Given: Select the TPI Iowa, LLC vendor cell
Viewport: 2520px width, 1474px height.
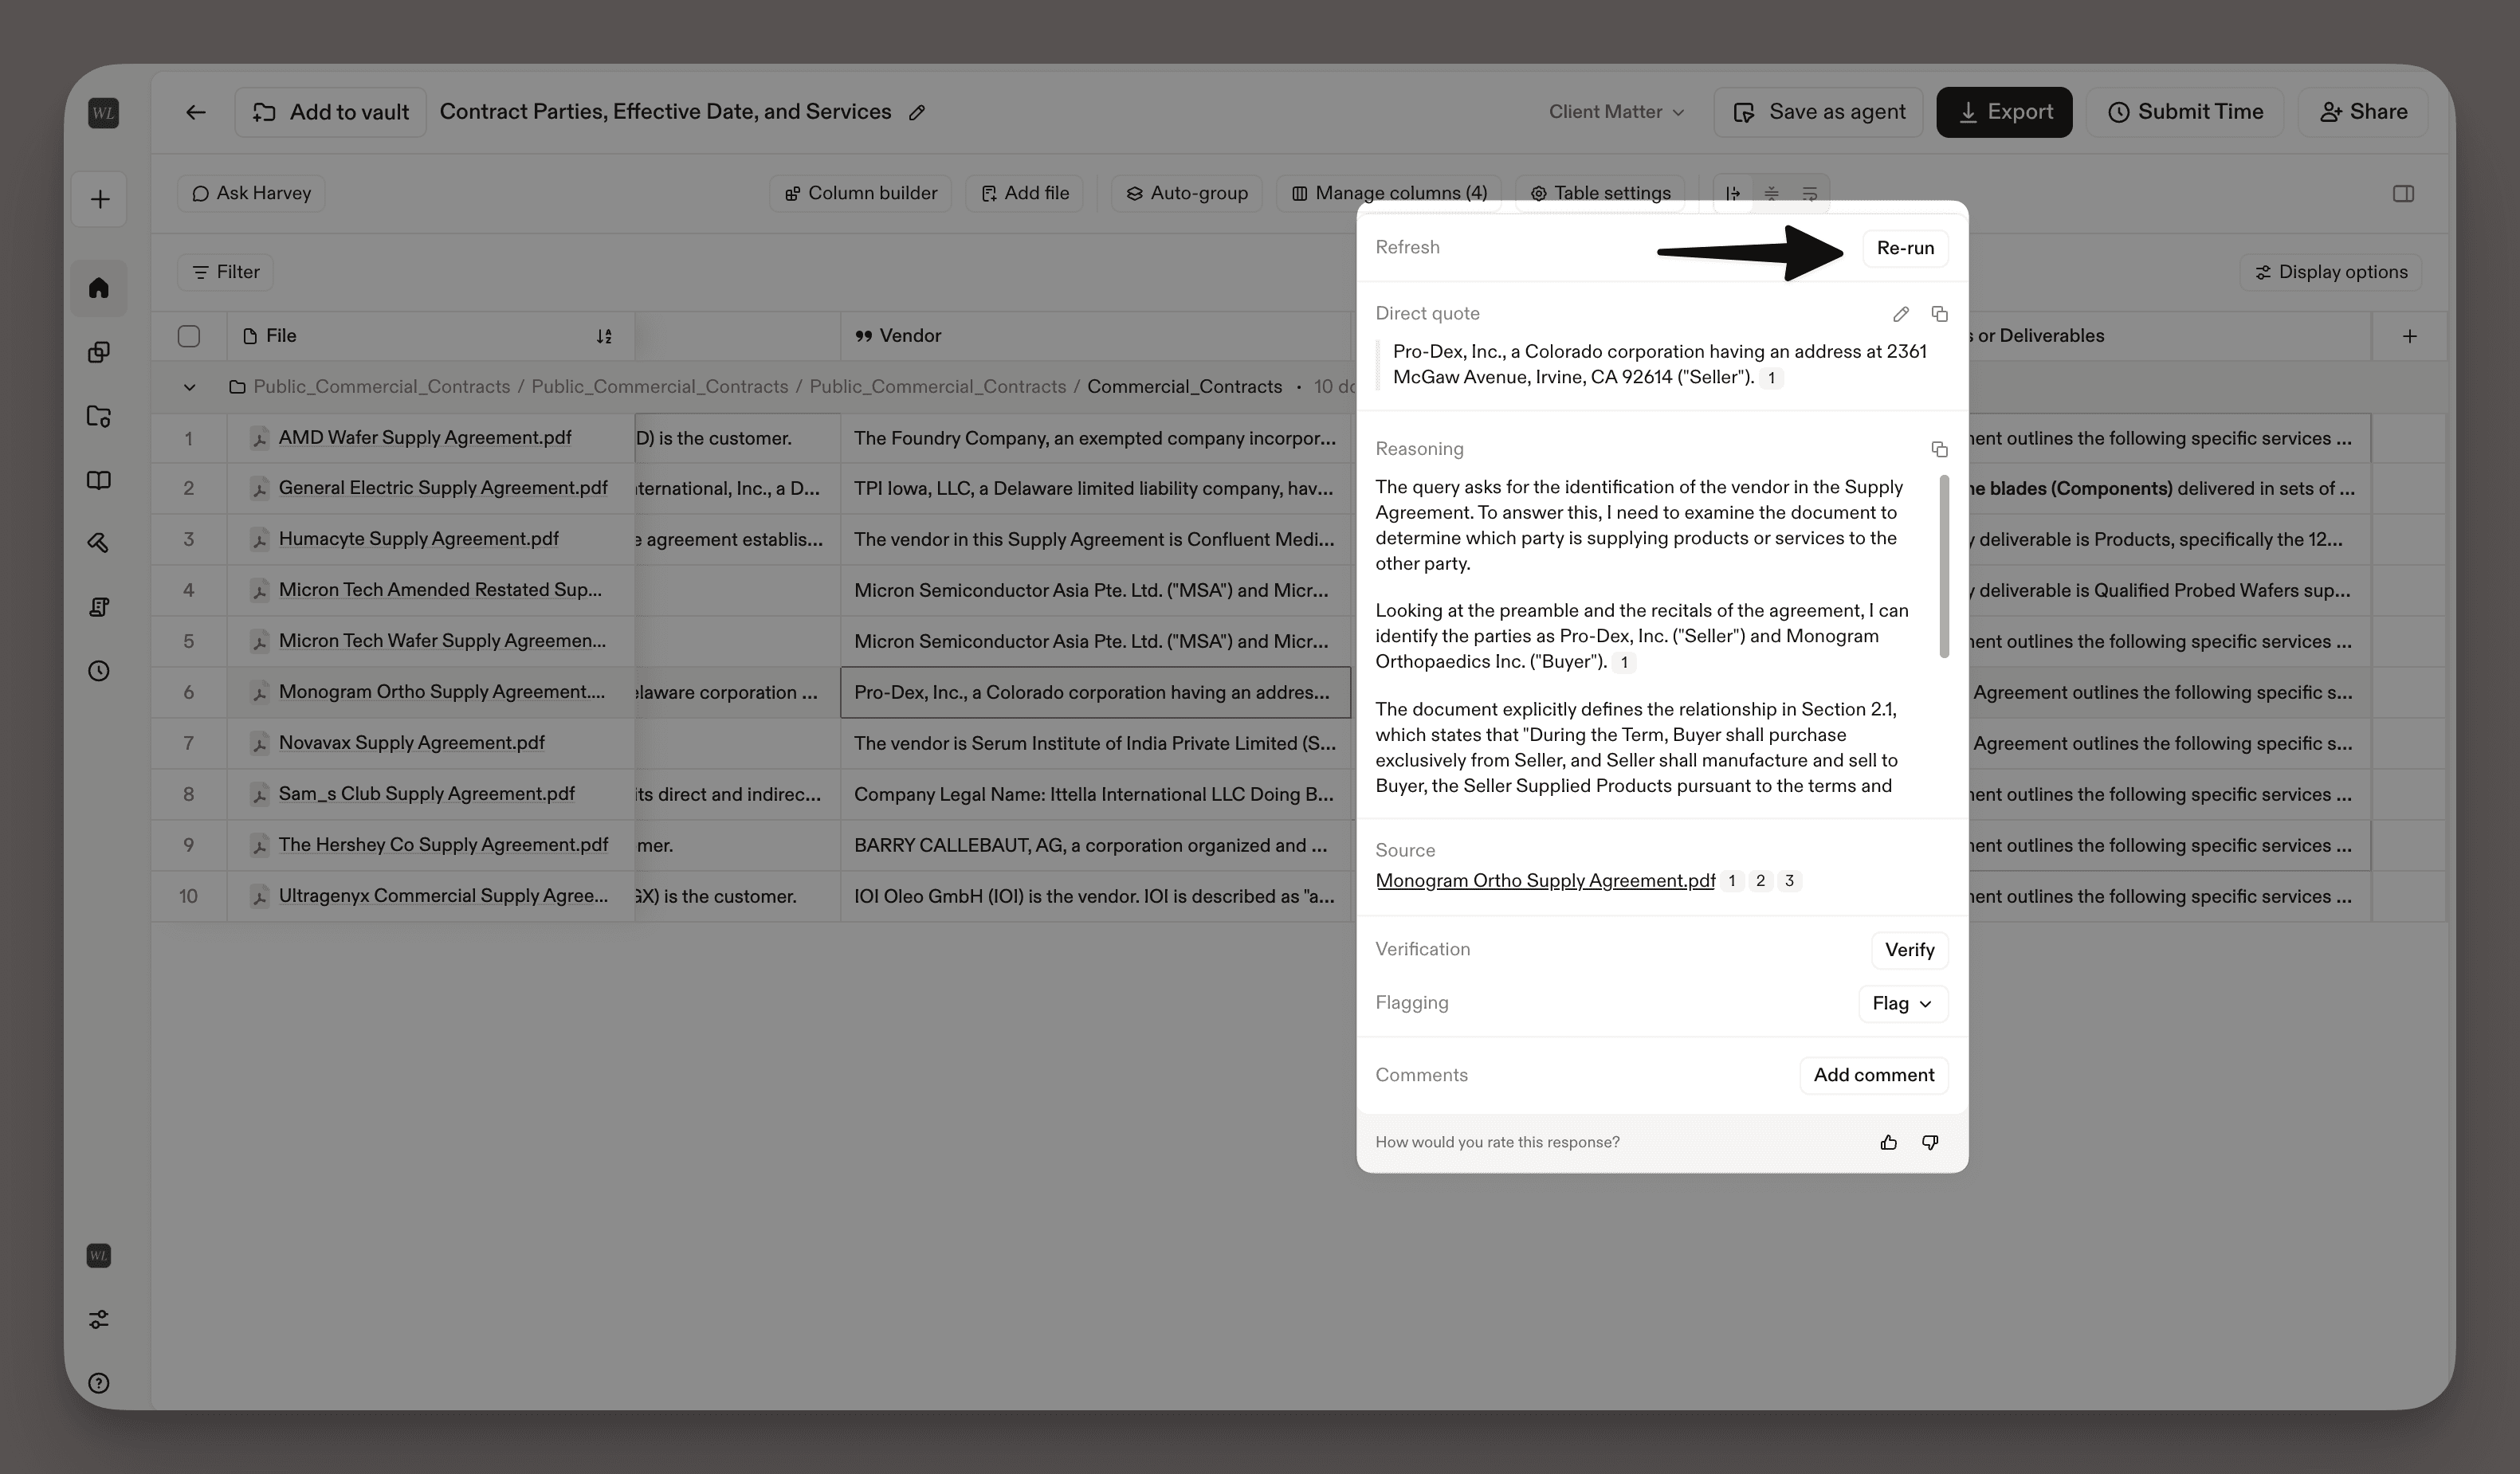Looking at the screenshot, I should [1095, 488].
